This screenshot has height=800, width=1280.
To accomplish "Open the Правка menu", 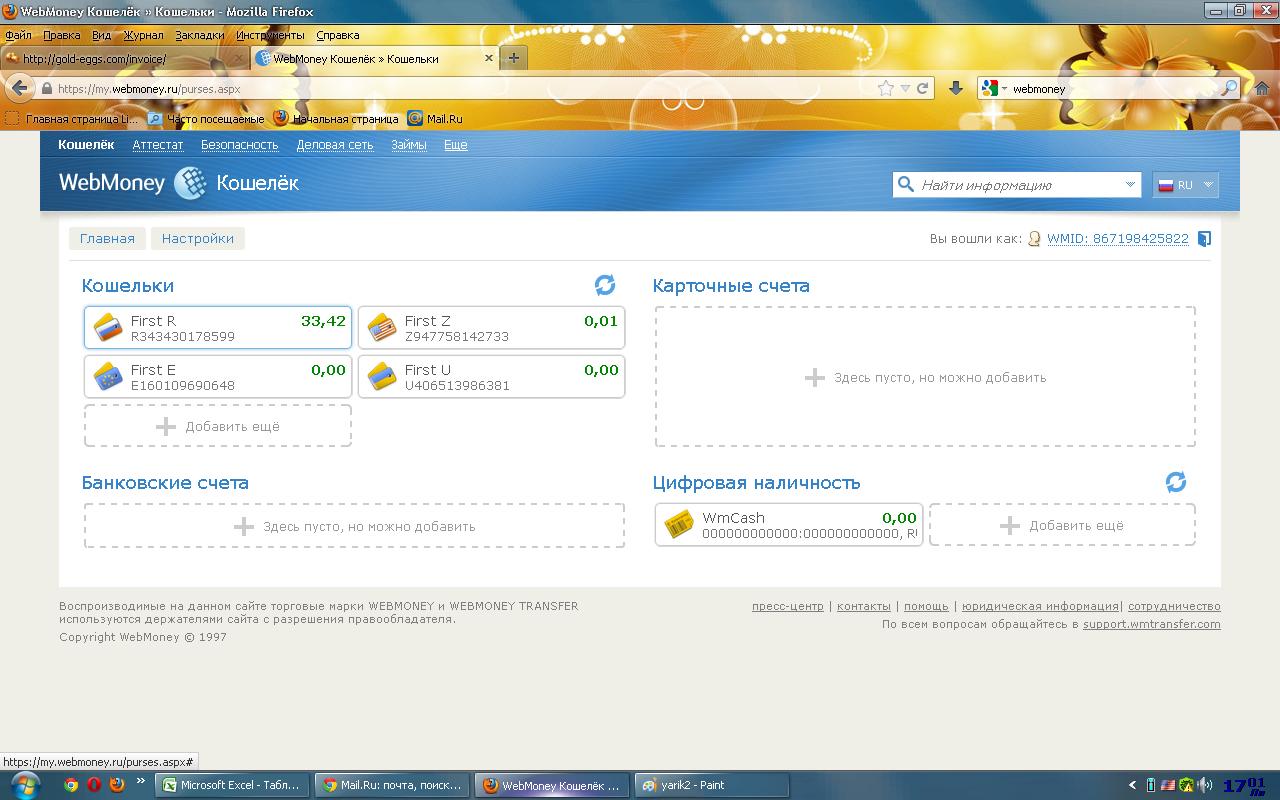I will click(62, 35).
